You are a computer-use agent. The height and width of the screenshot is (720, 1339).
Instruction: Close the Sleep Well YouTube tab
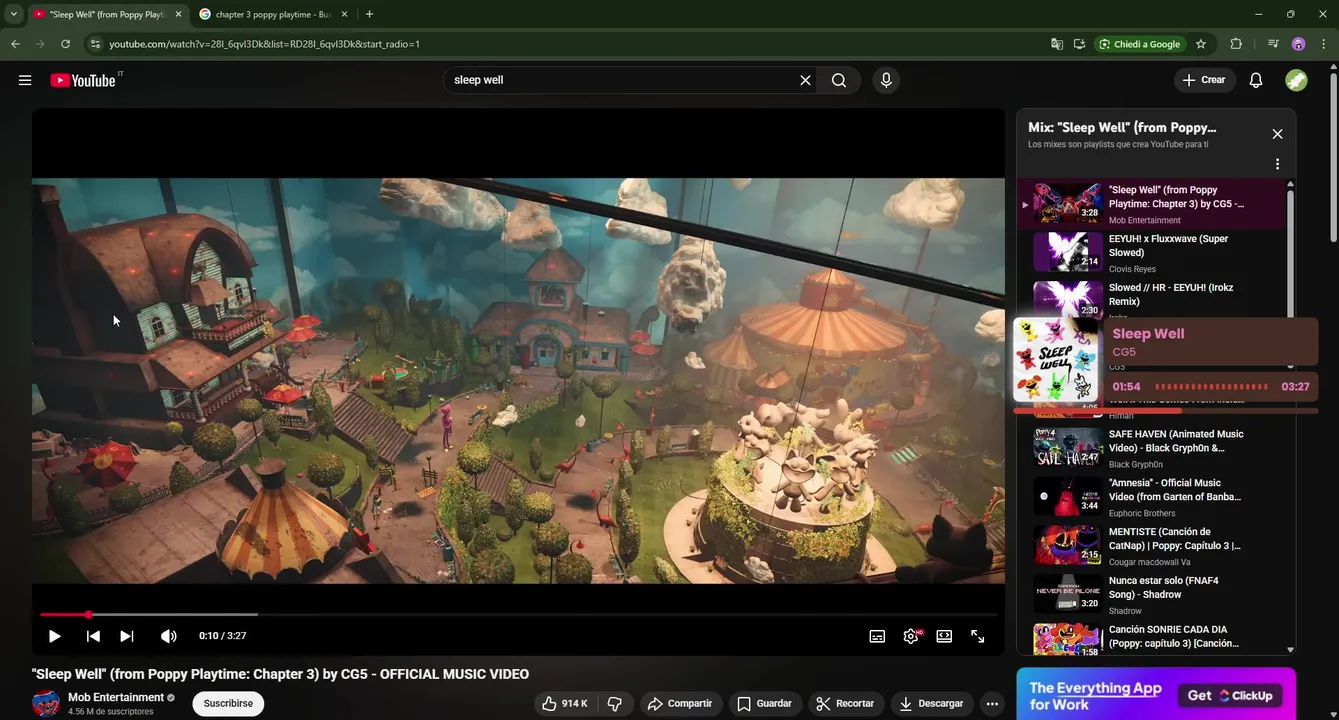pyautogui.click(x=178, y=15)
